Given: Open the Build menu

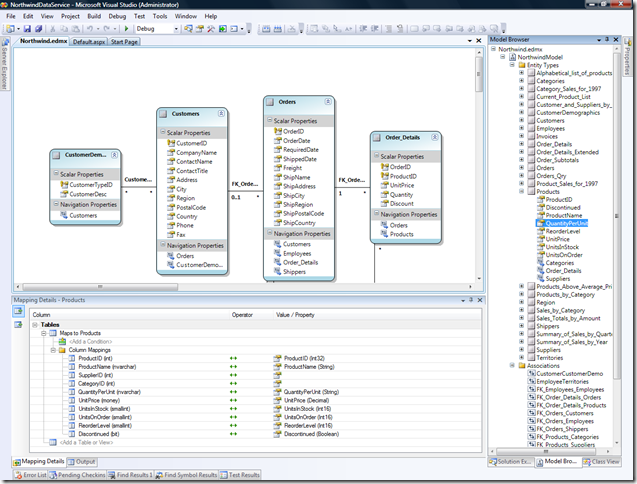Looking at the screenshot, I should [96, 17].
